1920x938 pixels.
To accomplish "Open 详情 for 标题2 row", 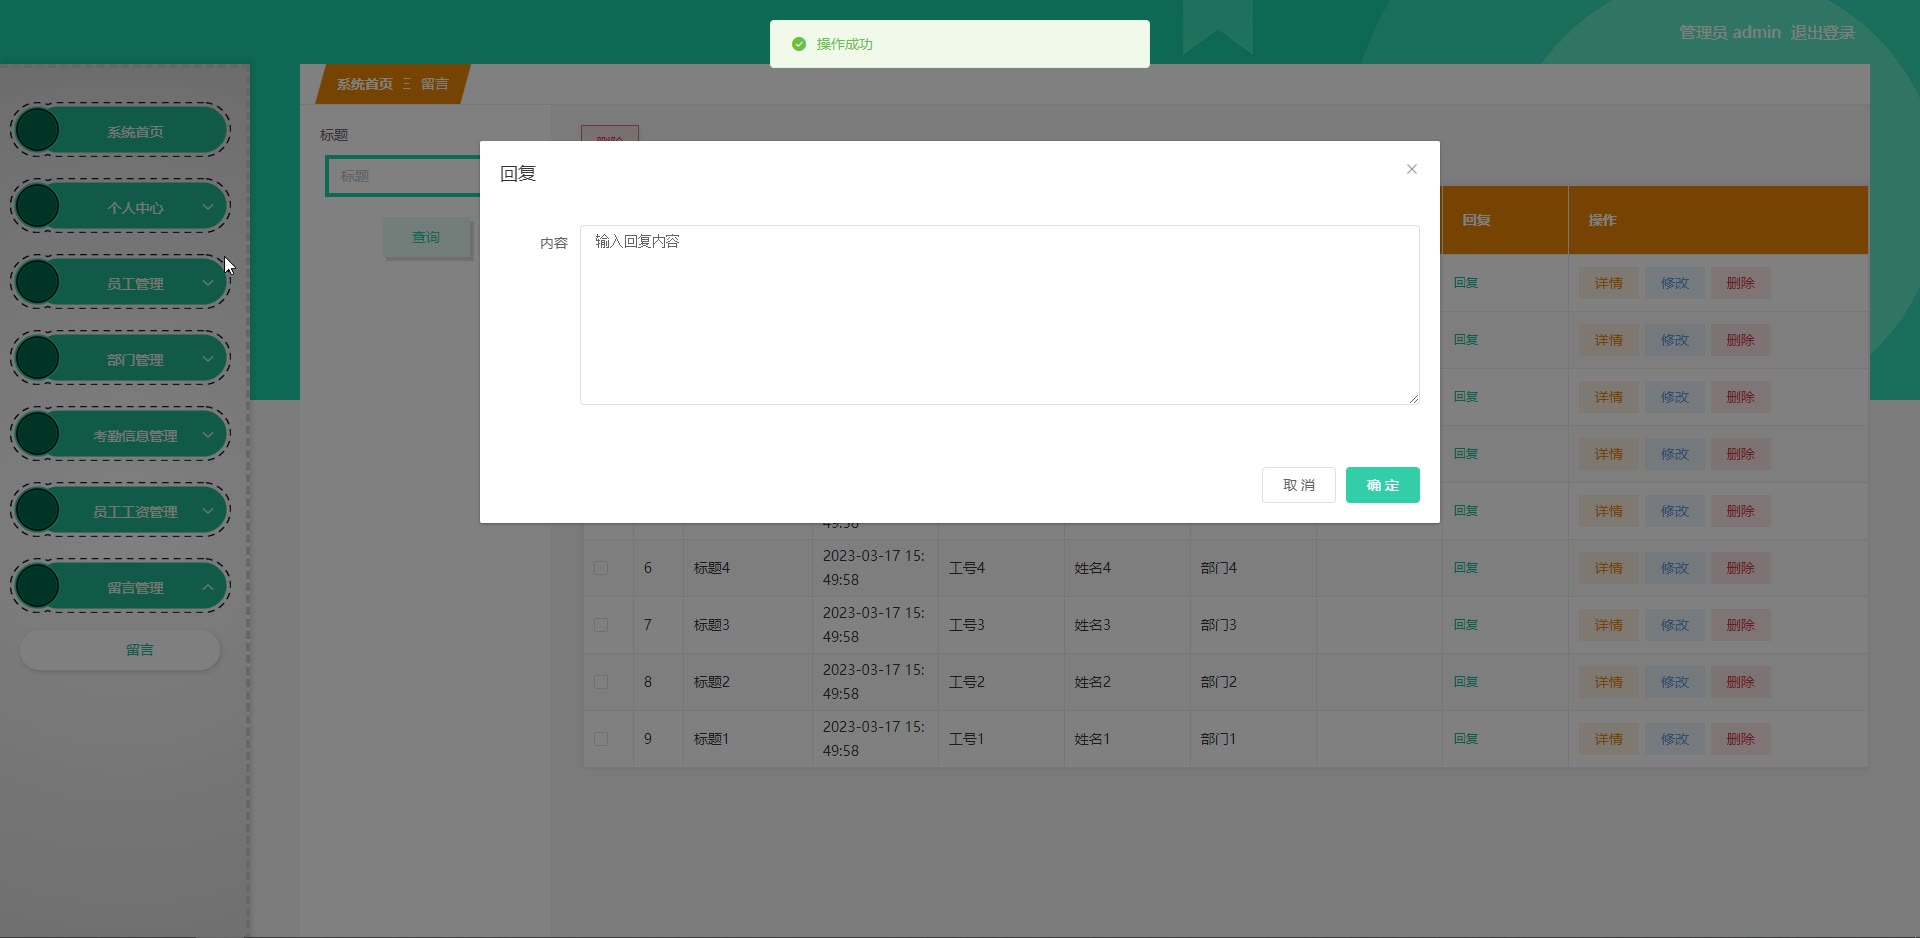I will click(1608, 682).
